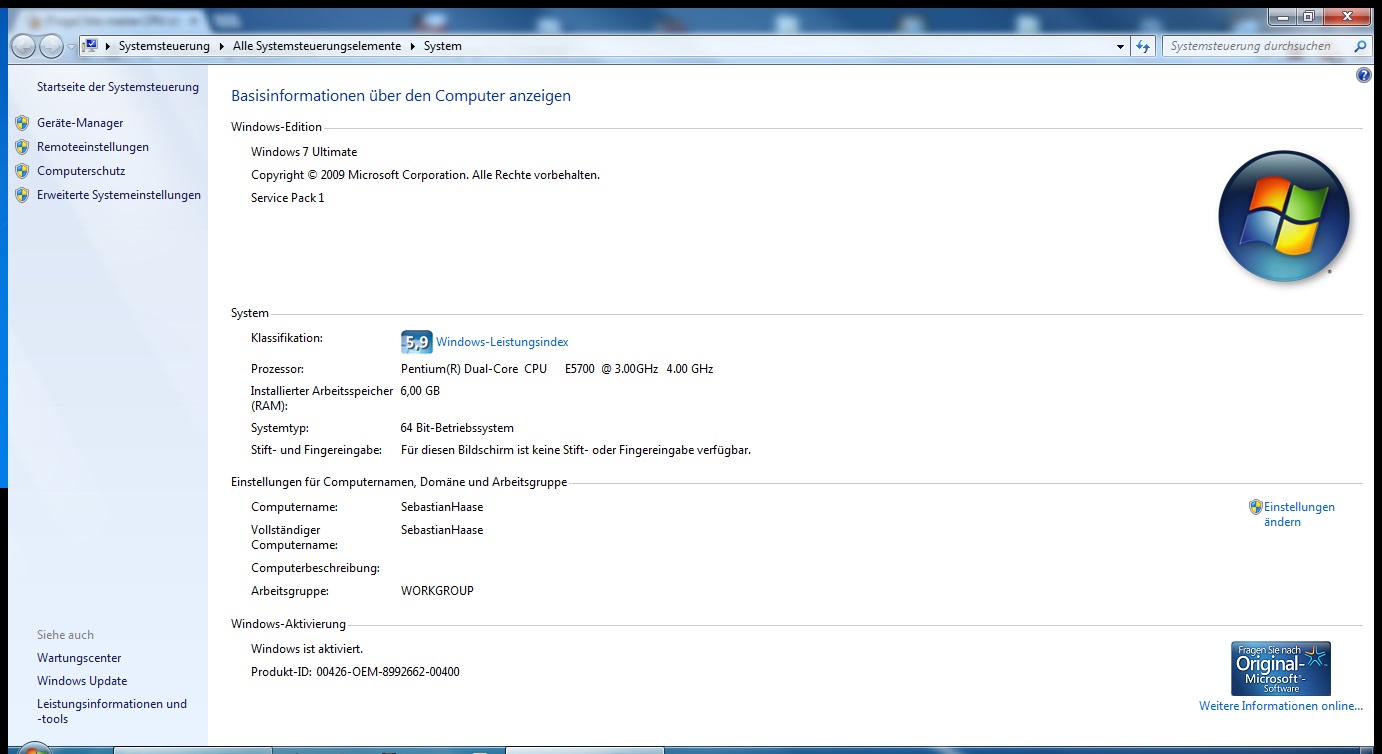Open the address bar history dropdown arrow
This screenshot has height=754, width=1382.
[x=1120, y=46]
